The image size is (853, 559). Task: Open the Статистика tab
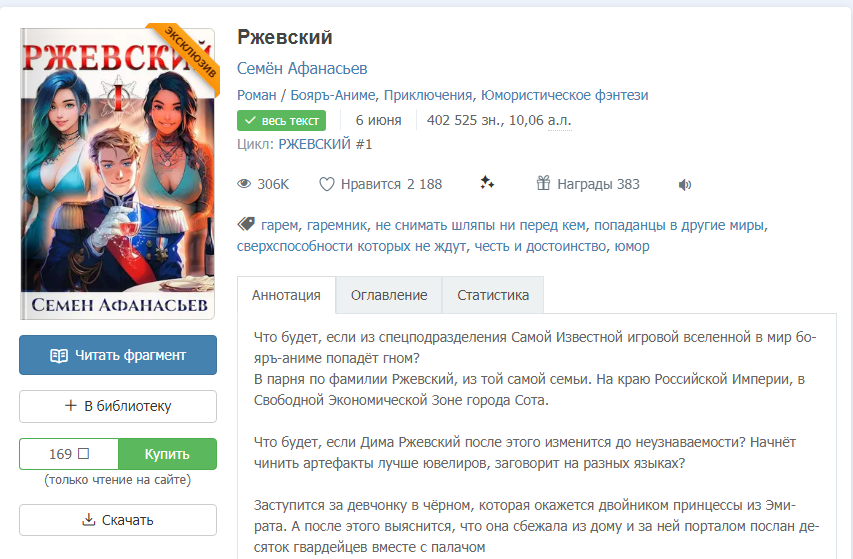493,295
